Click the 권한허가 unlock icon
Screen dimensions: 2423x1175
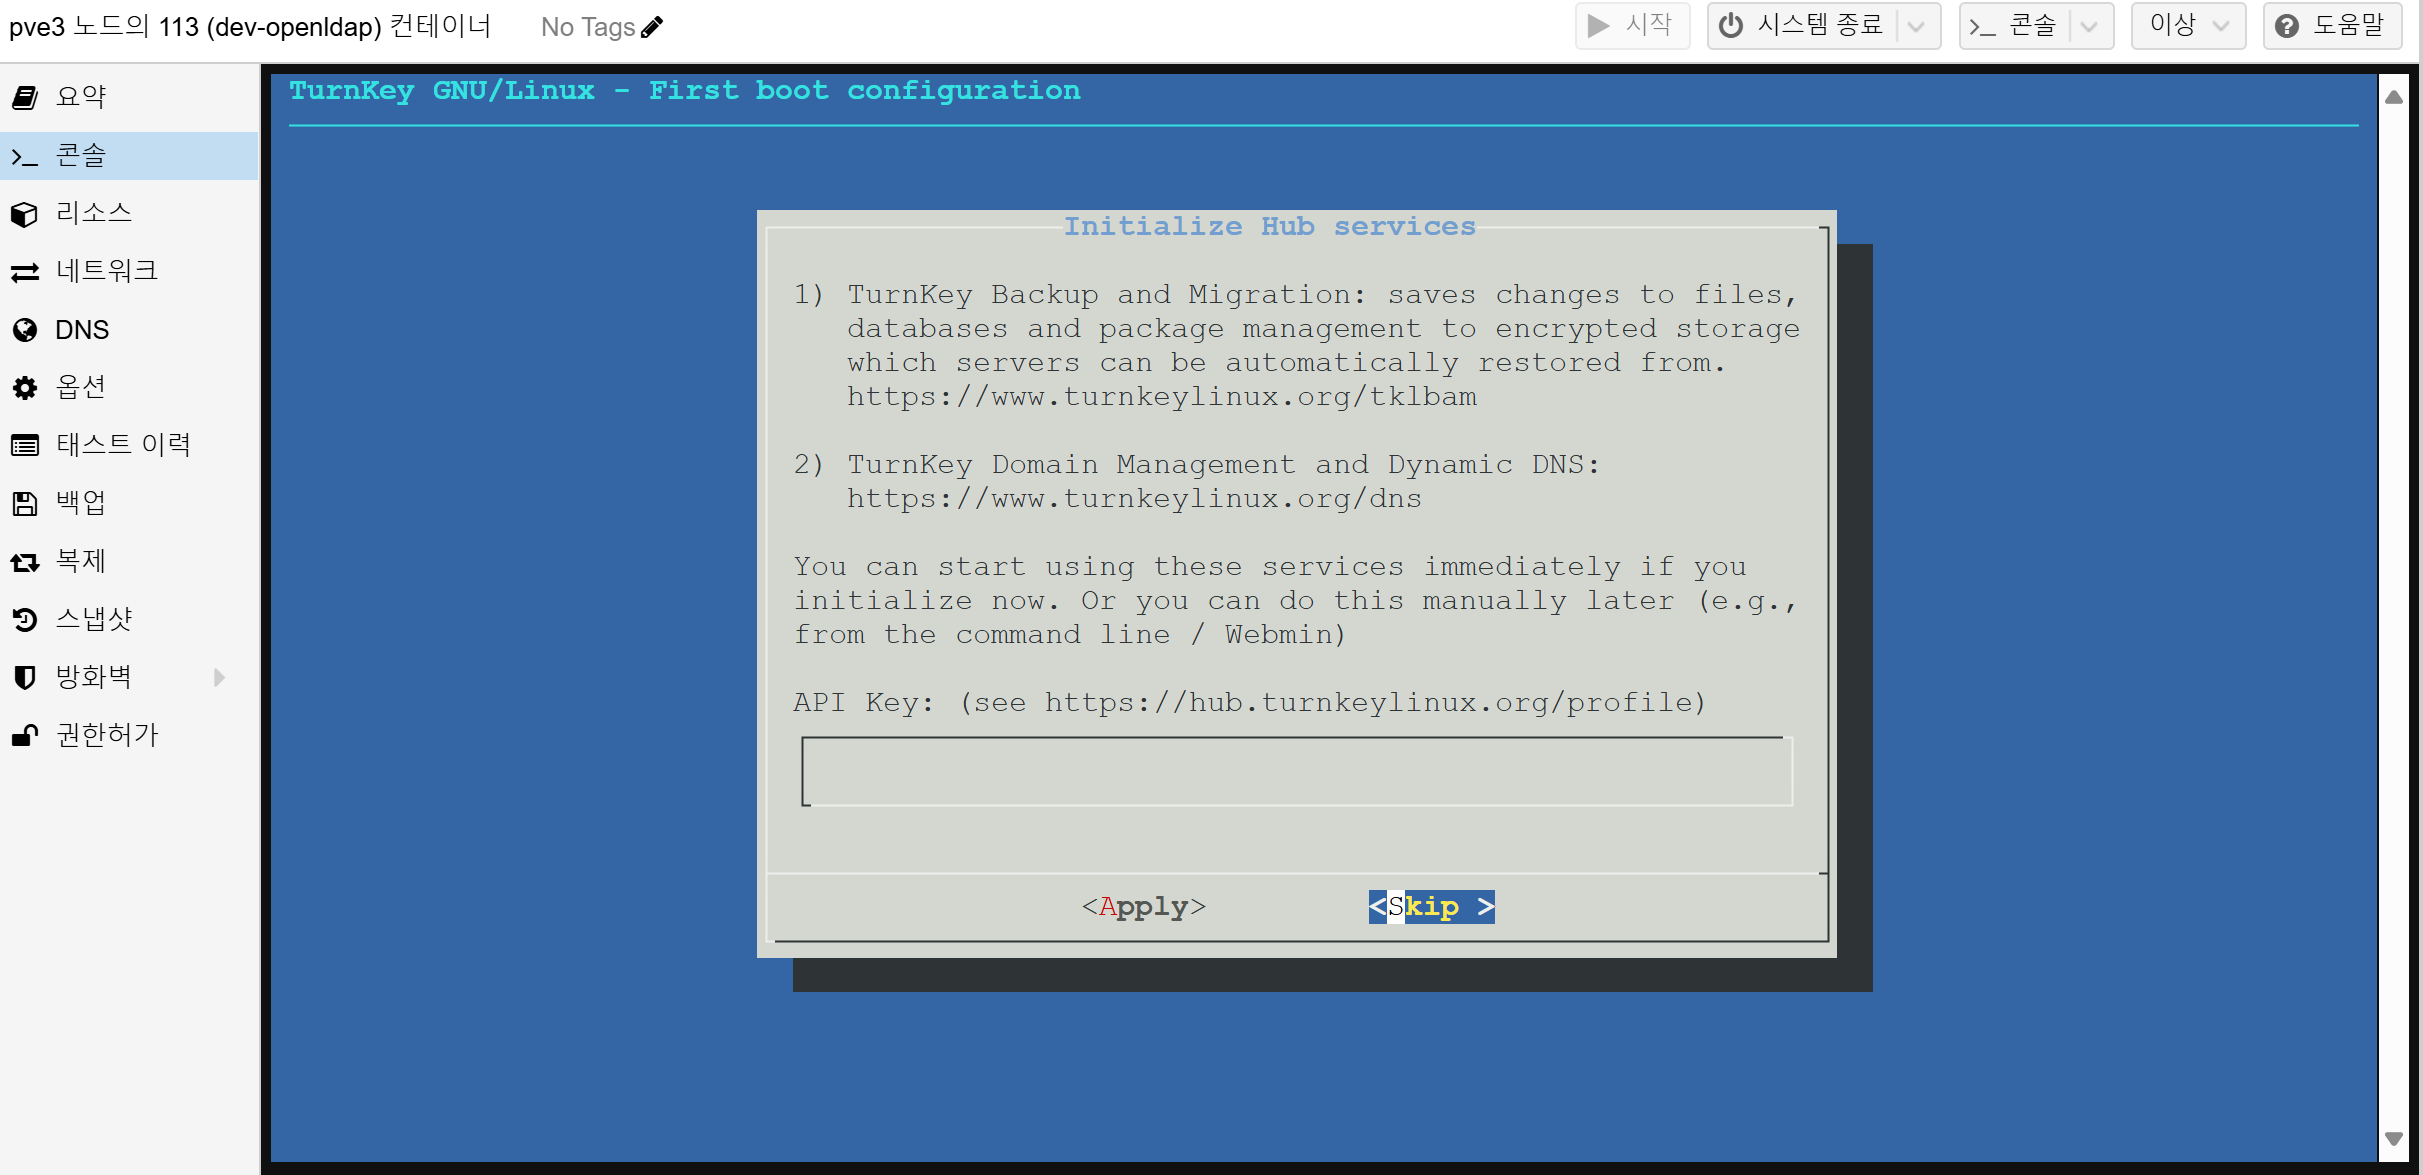(x=25, y=736)
